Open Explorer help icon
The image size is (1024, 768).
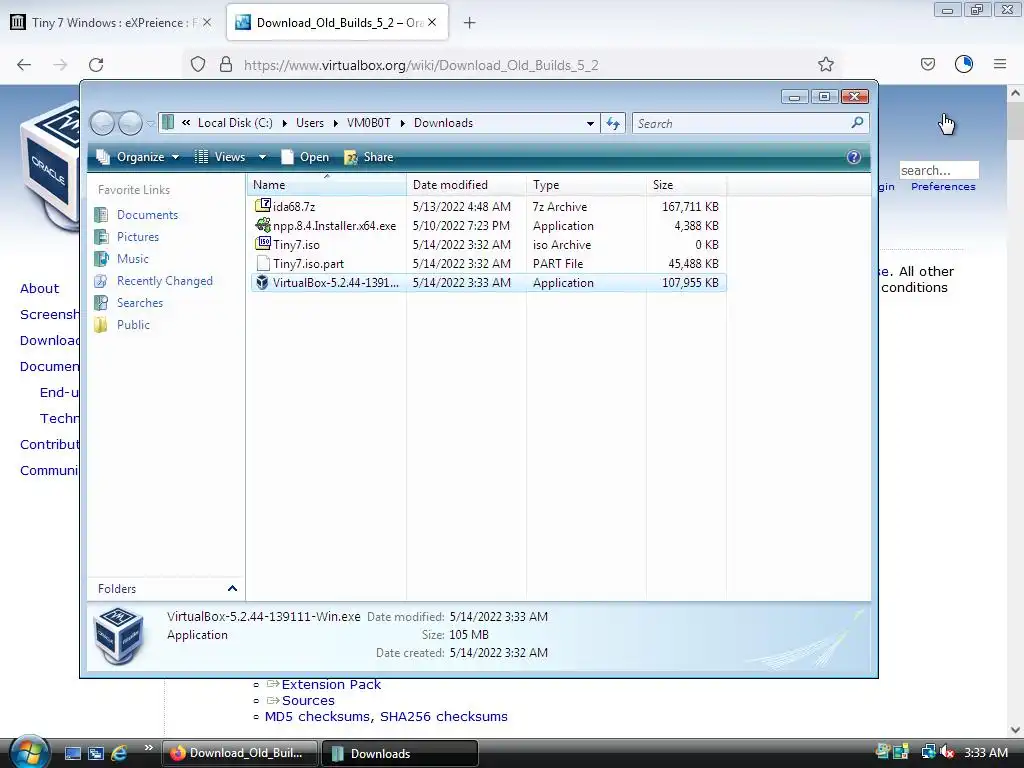click(854, 157)
